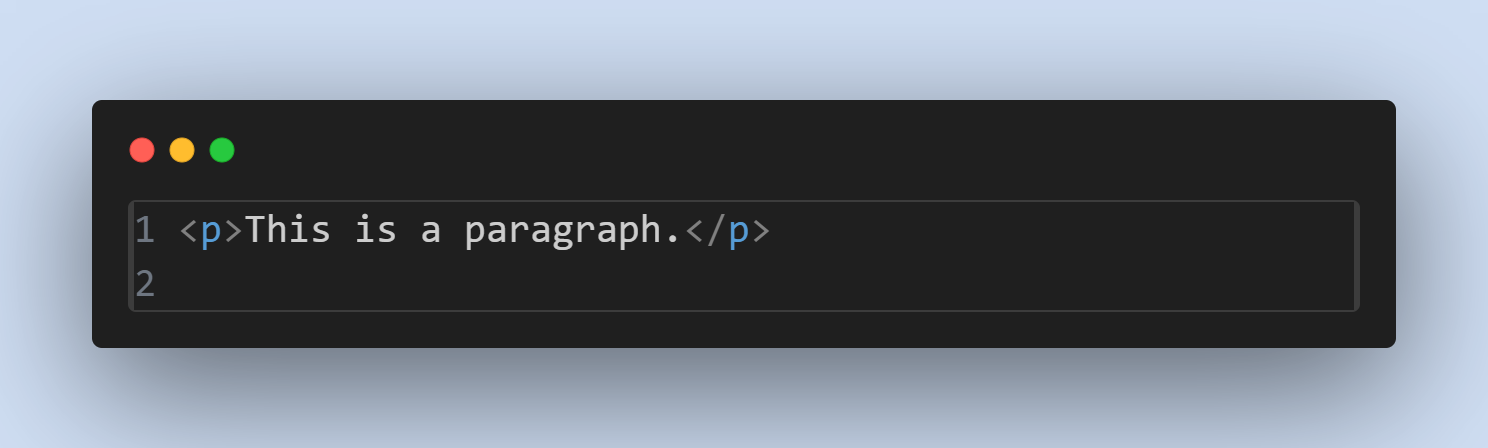Click the opening angle bracket of first tag
Image resolution: width=1488 pixels, height=448 pixels.
[x=188, y=232]
